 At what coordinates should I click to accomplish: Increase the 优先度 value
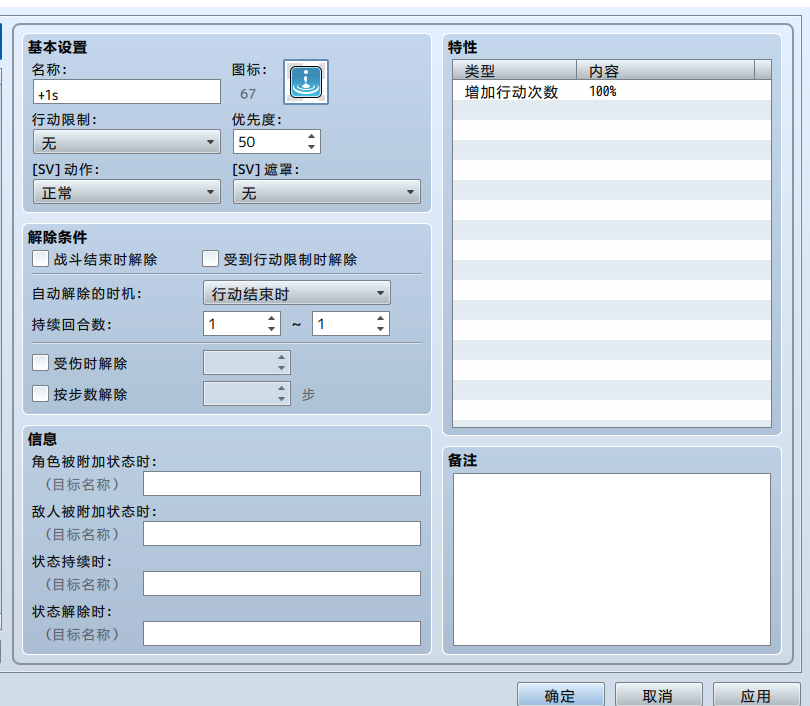pyautogui.click(x=311, y=136)
